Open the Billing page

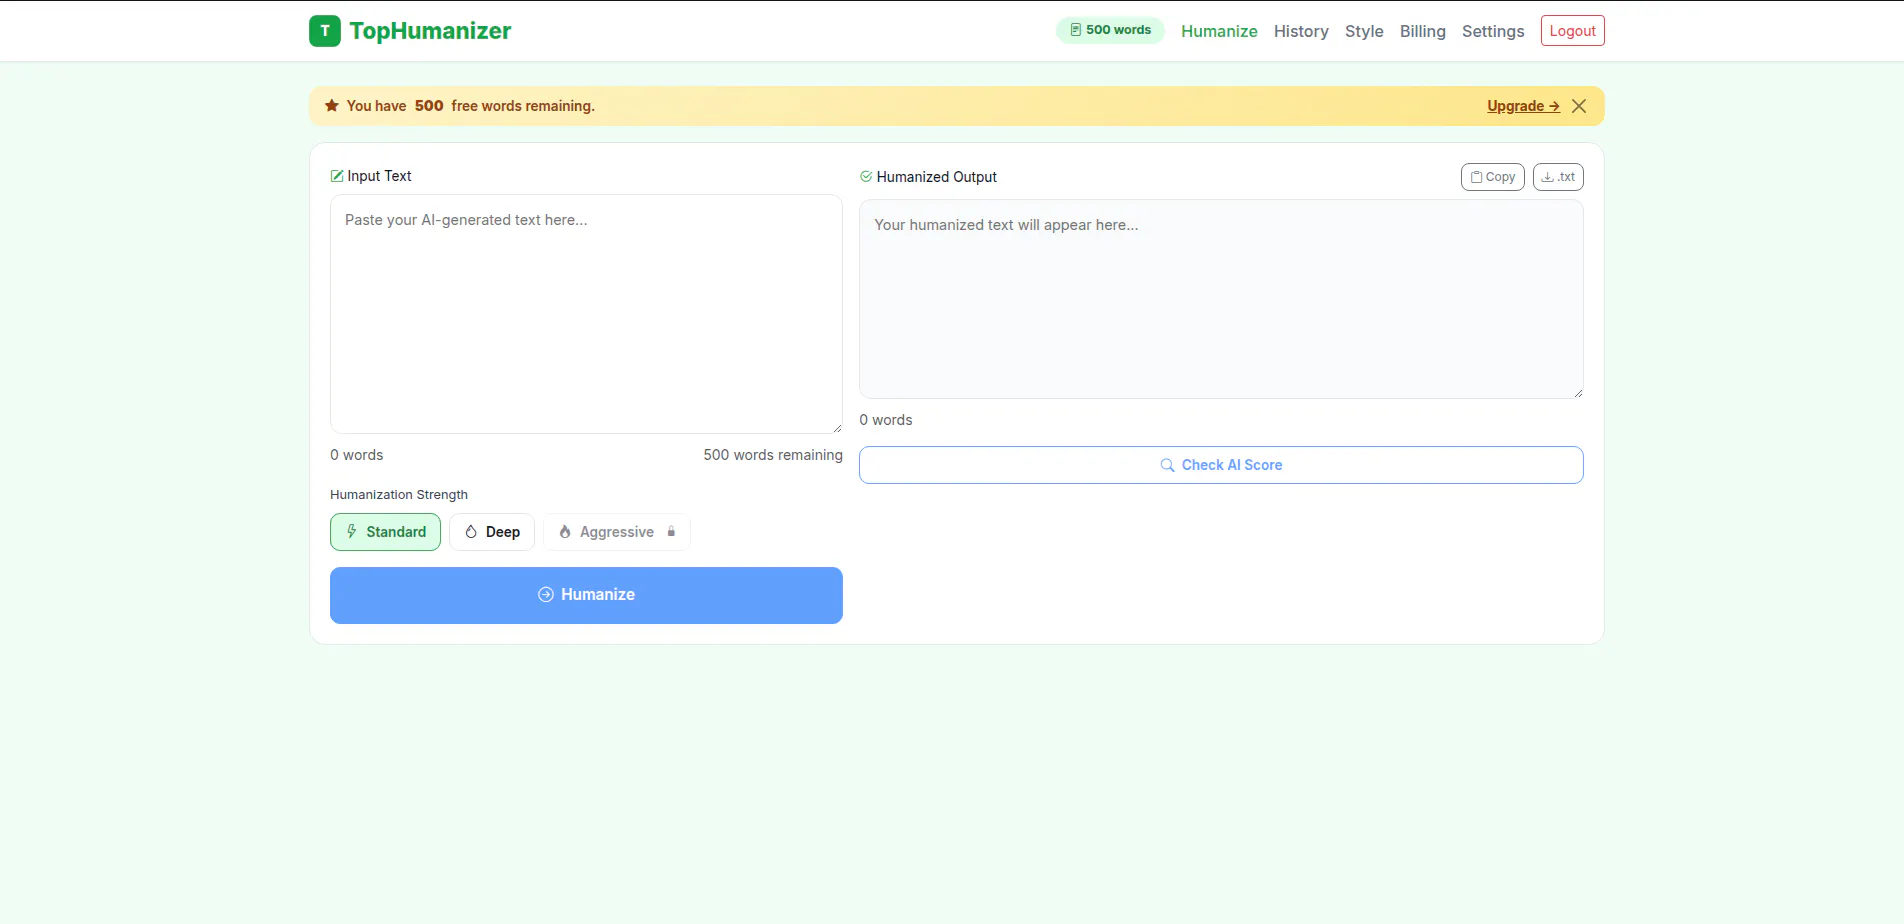[1422, 31]
